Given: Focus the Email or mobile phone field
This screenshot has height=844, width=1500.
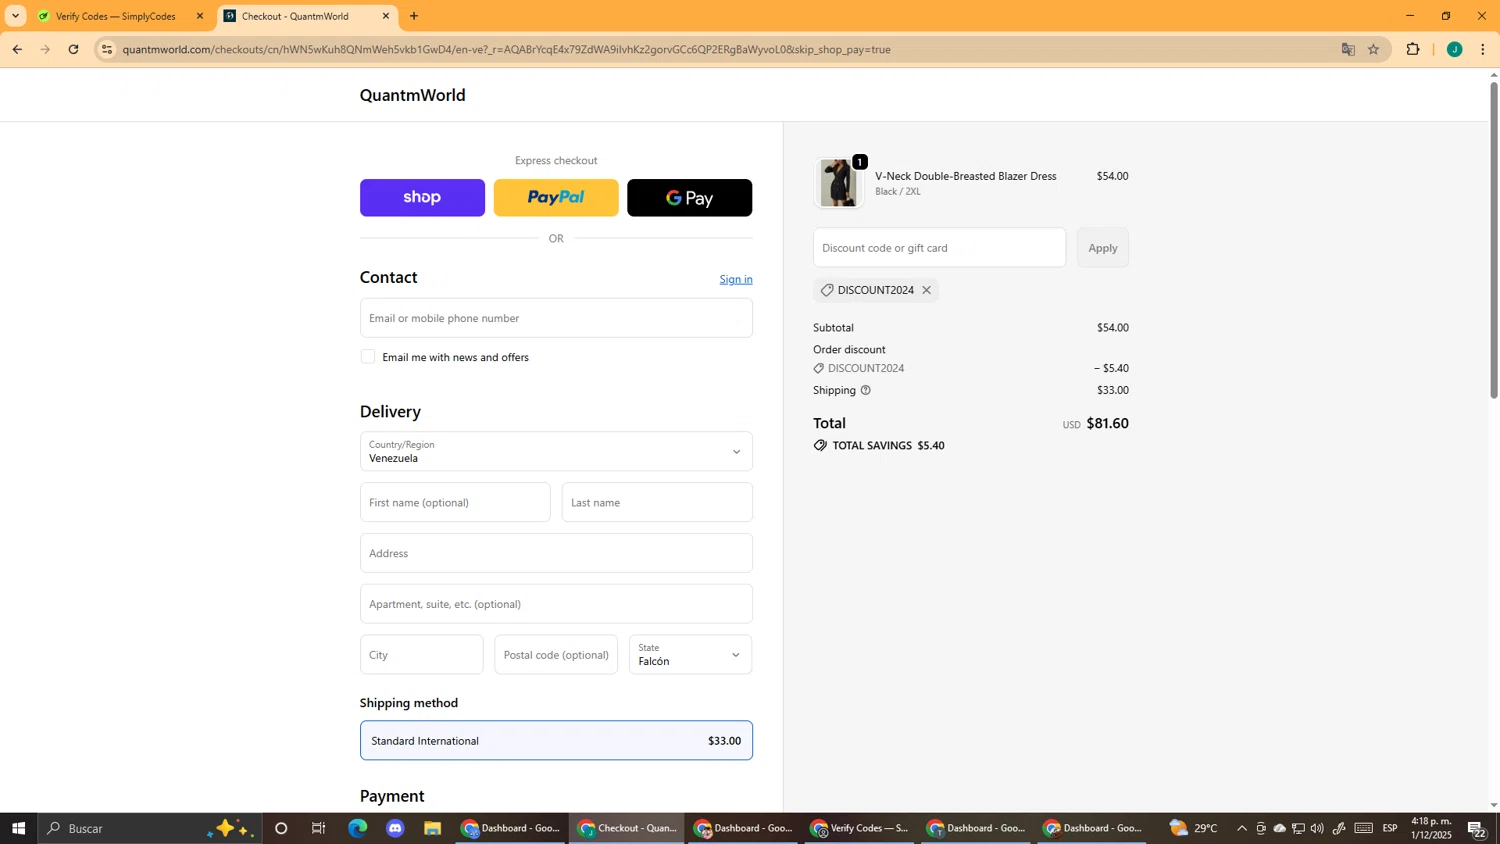Looking at the screenshot, I should coord(556,318).
